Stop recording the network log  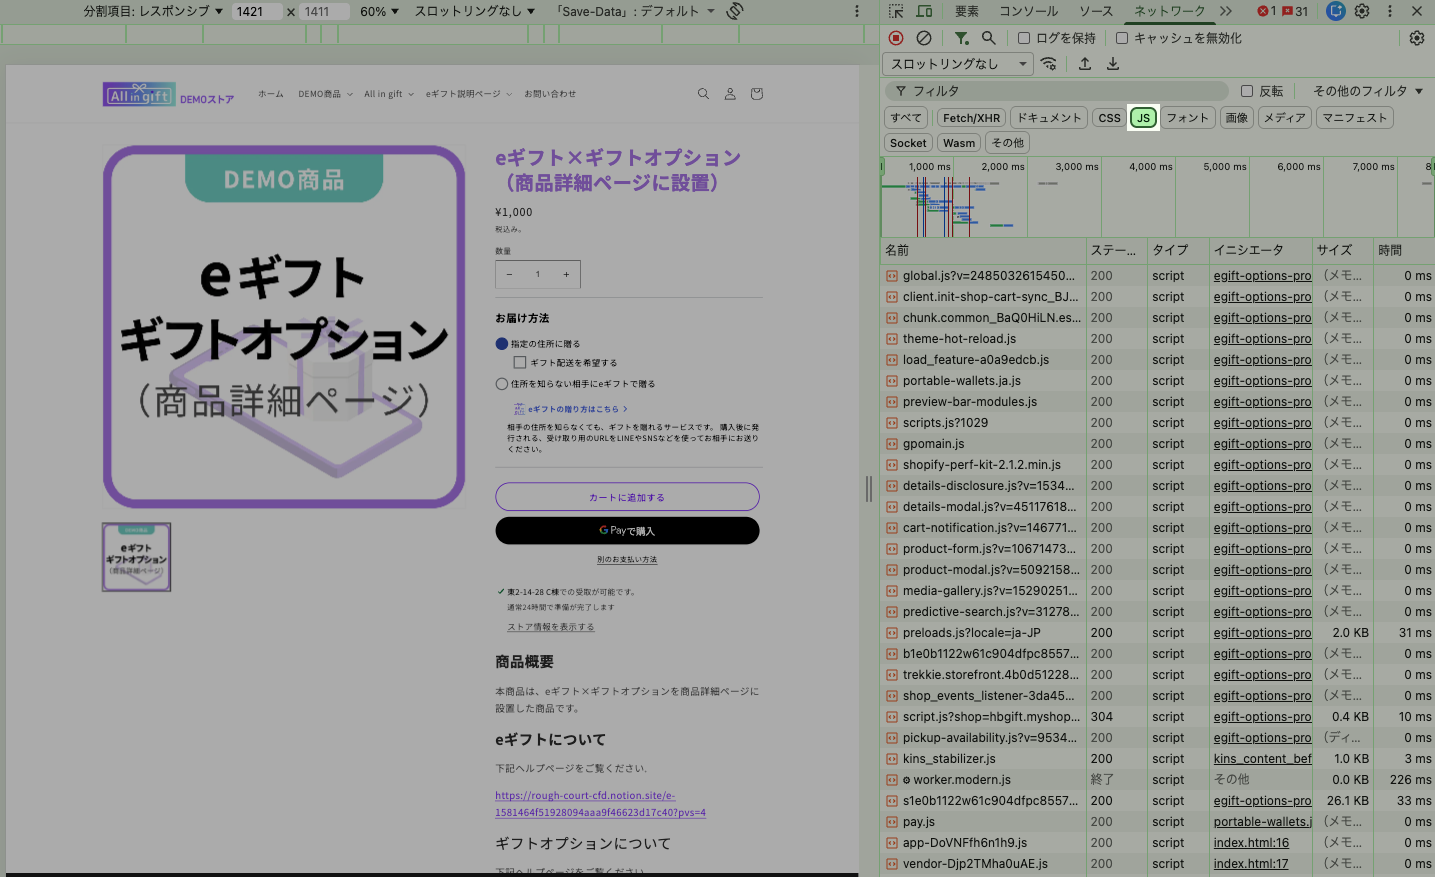point(896,38)
